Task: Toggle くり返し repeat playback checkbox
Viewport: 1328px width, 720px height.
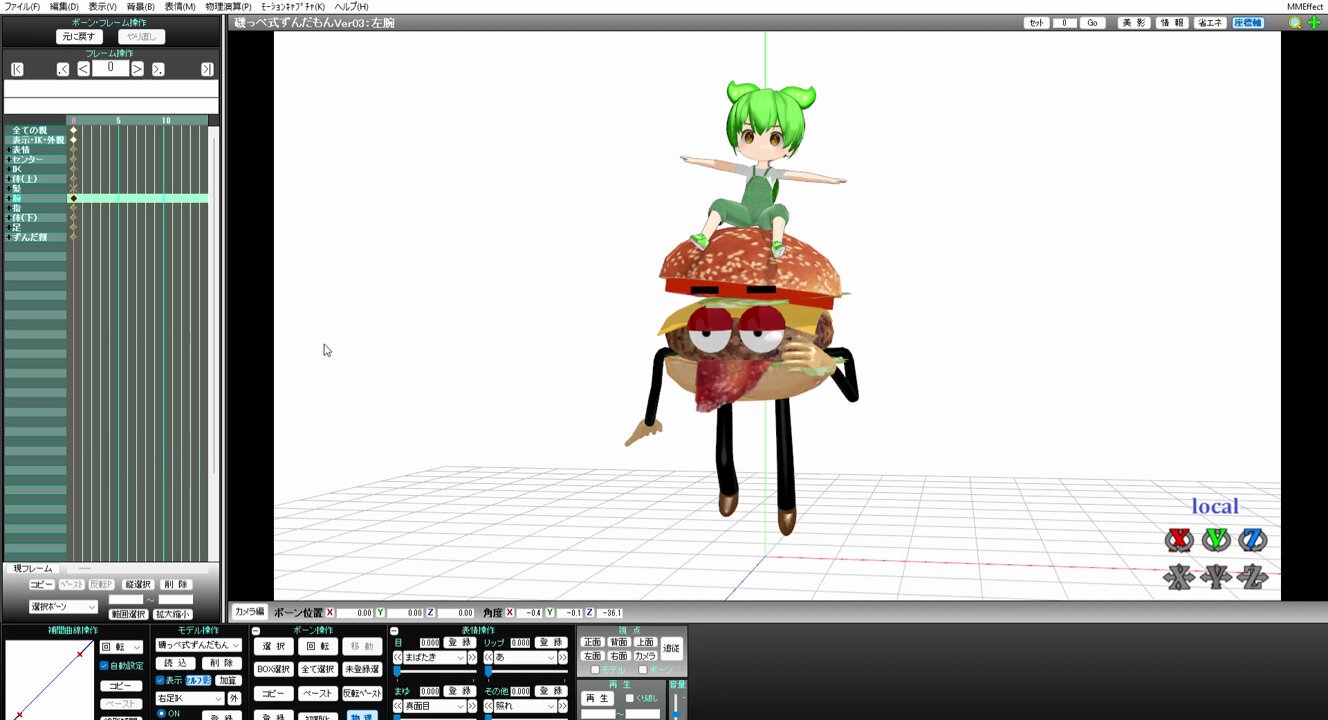Action: coord(629,698)
